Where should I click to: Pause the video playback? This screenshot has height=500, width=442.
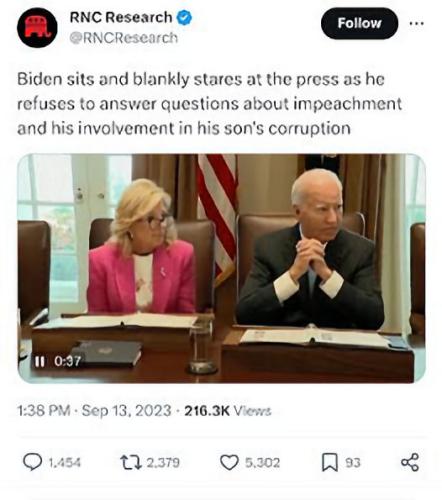point(40,361)
